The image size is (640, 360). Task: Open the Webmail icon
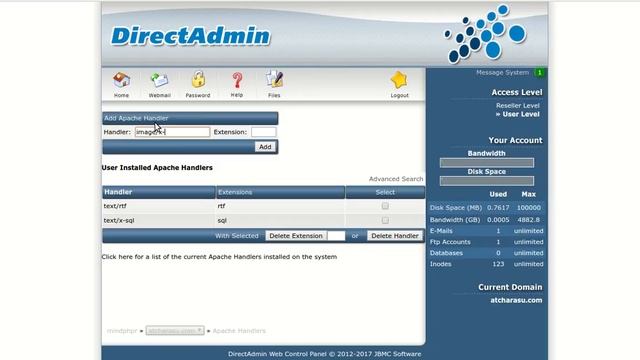(159, 80)
